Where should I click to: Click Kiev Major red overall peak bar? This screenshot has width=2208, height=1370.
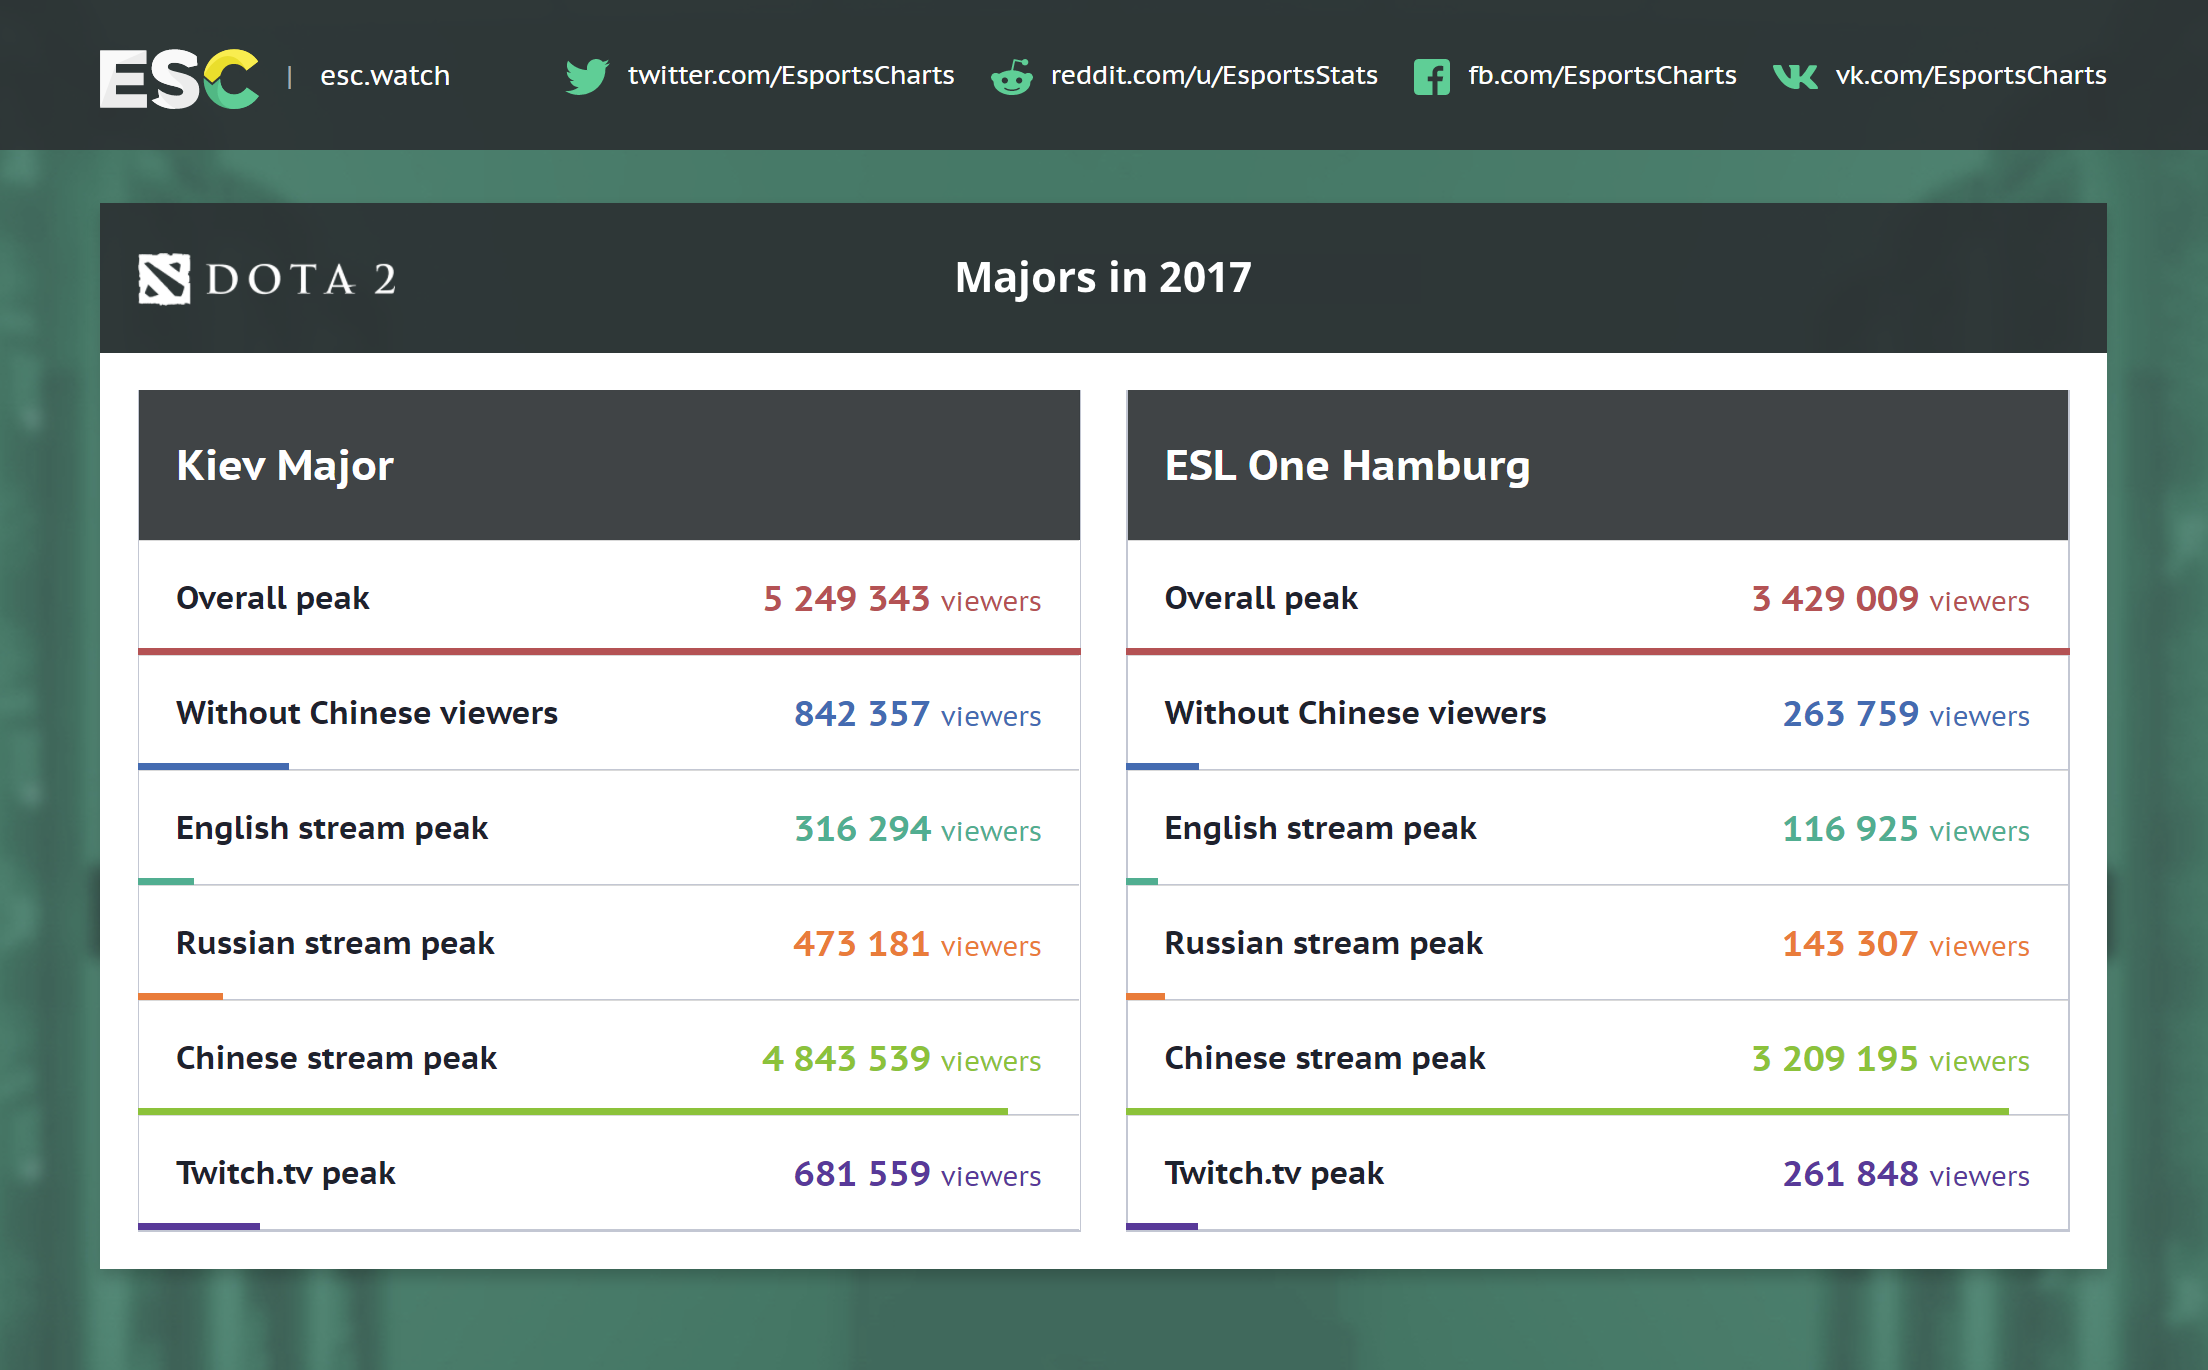[608, 651]
